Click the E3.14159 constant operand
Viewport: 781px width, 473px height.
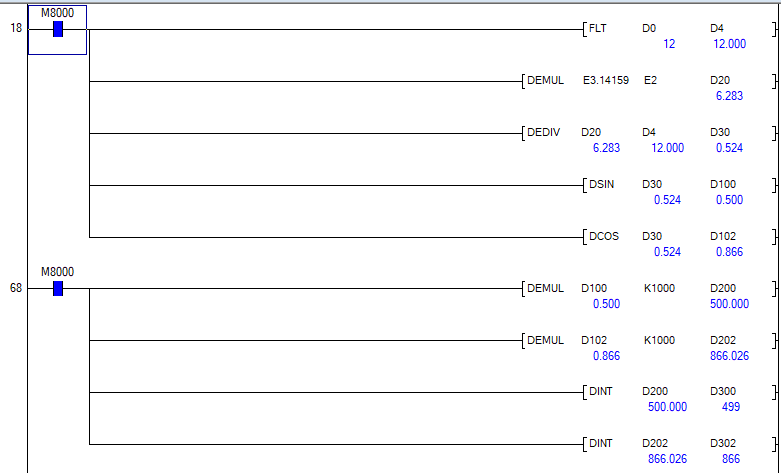point(605,80)
